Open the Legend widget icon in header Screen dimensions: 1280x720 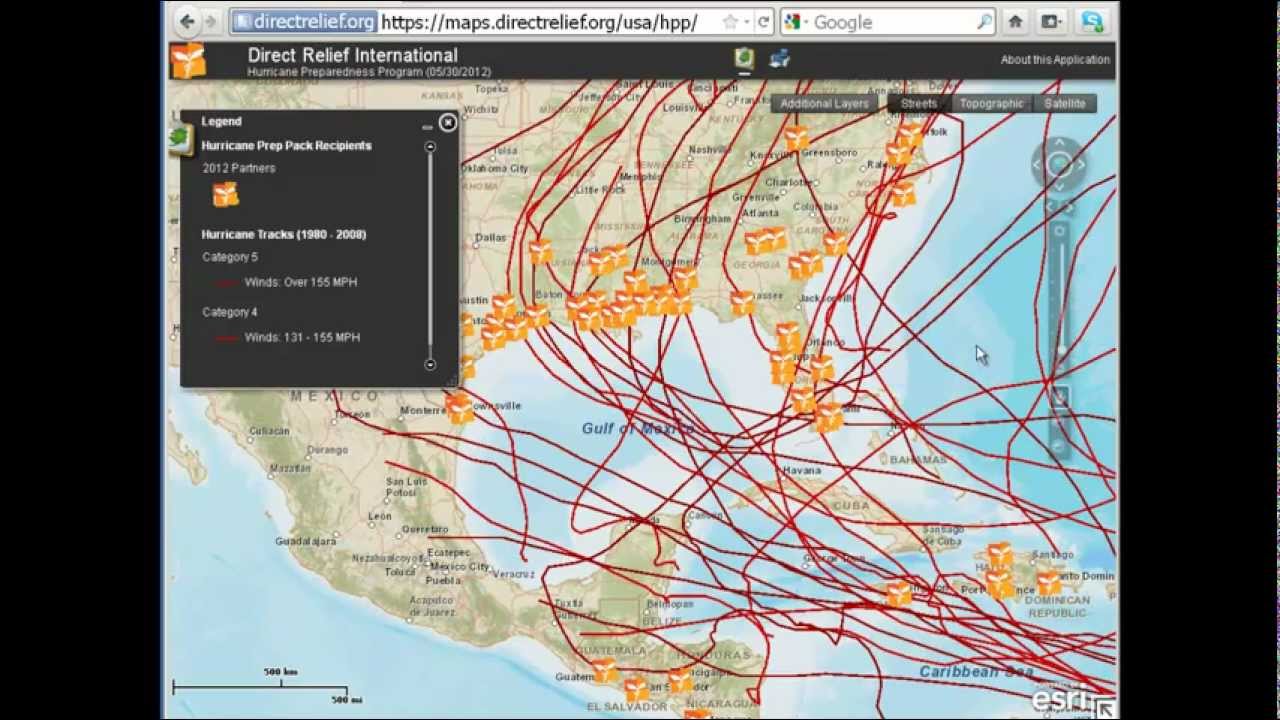coord(744,58)
